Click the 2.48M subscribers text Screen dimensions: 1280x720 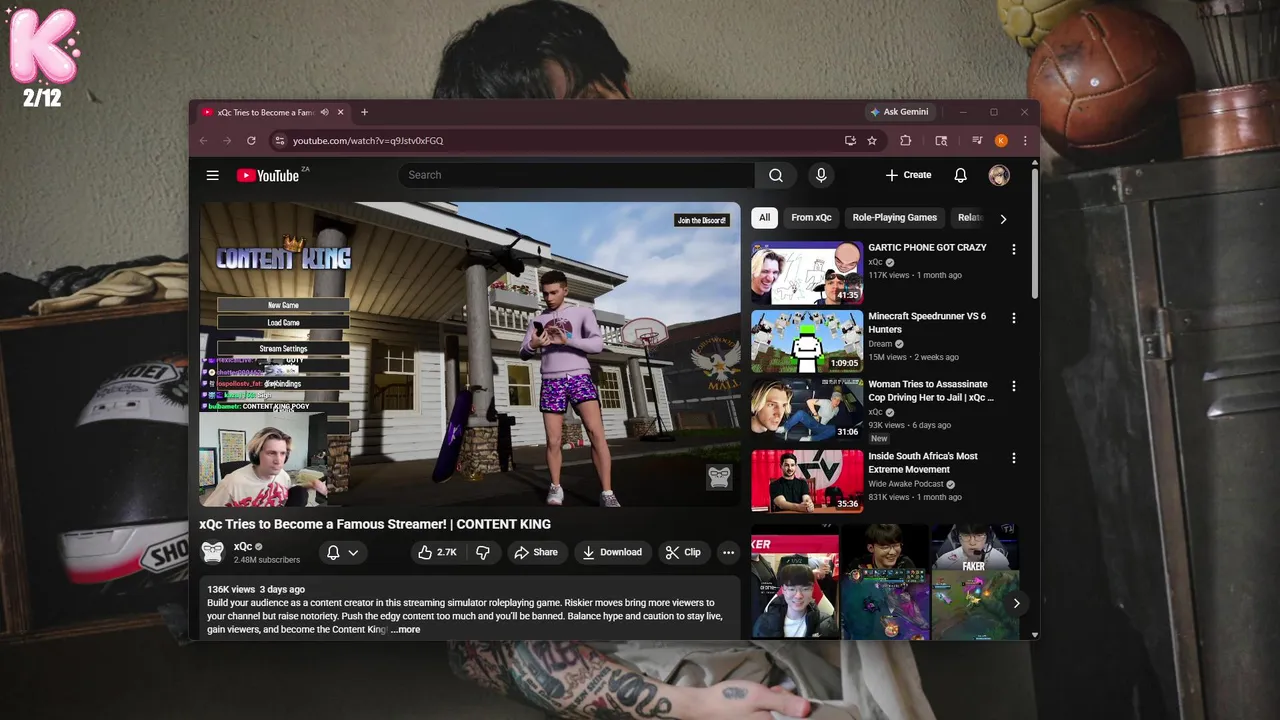pos(266,560)
